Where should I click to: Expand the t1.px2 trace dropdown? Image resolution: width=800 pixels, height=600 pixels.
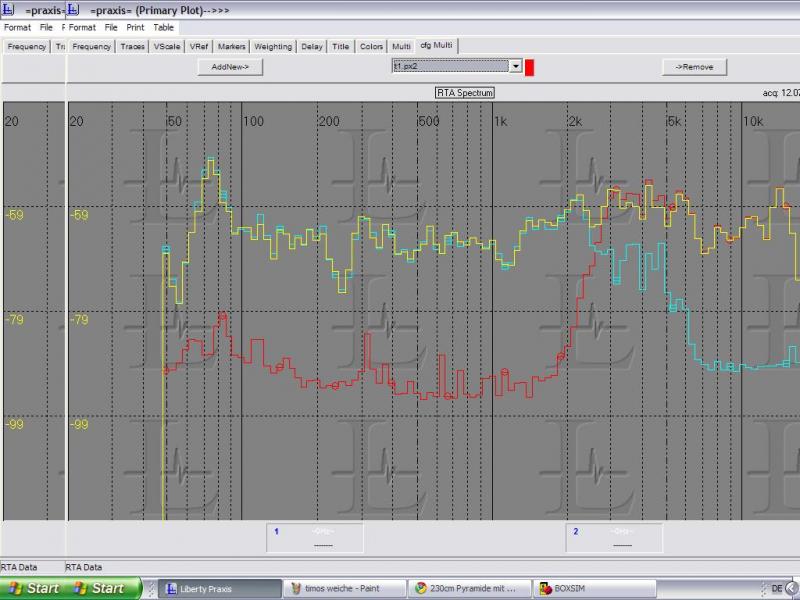pyautogui.click(x=516, y=66)
